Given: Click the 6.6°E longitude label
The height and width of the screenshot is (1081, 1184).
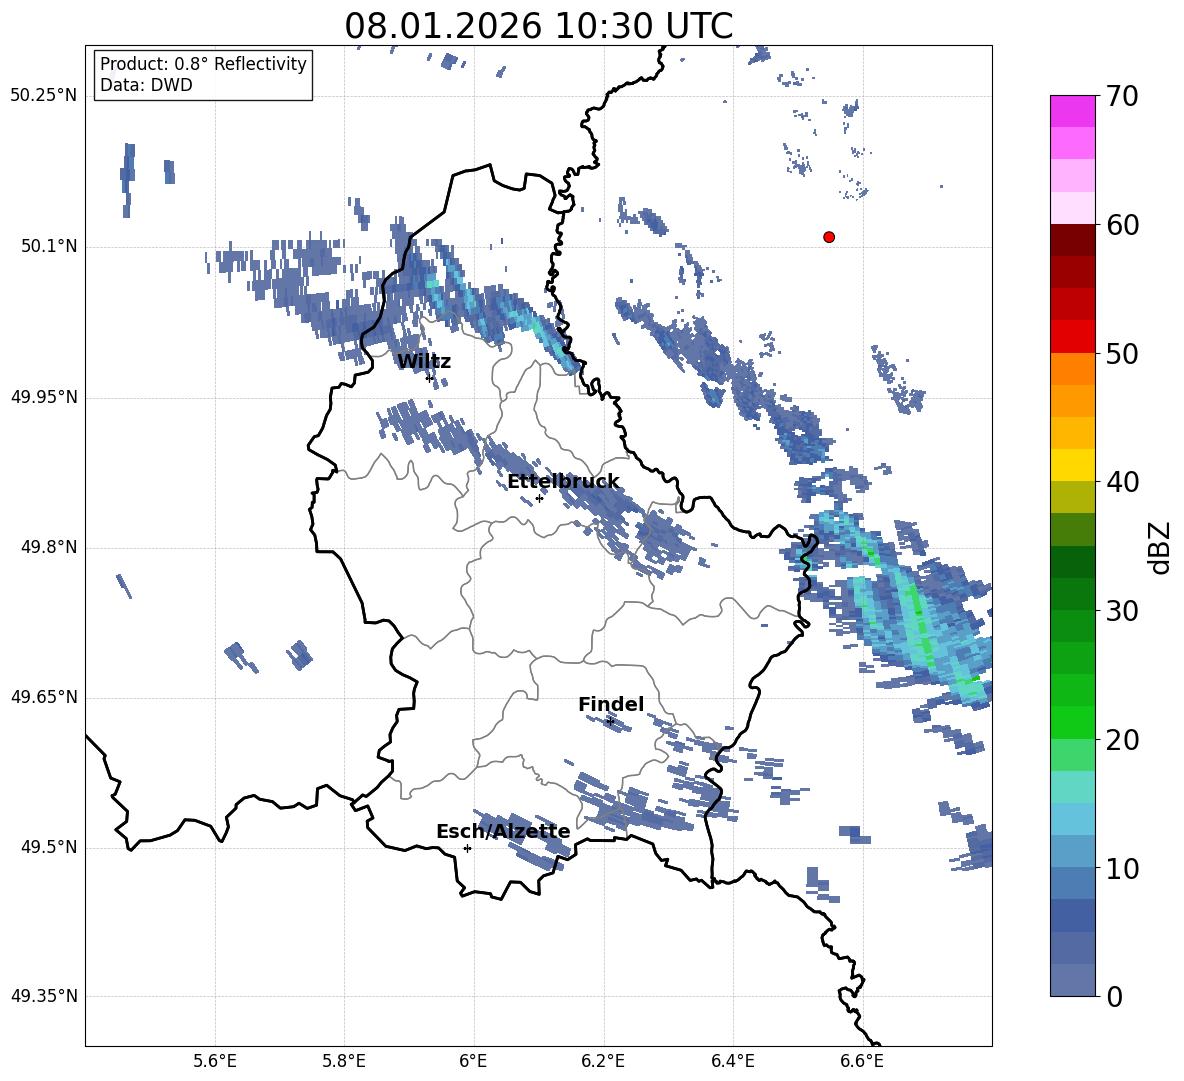Looking at the screenshot, I should click(862, 1061).
